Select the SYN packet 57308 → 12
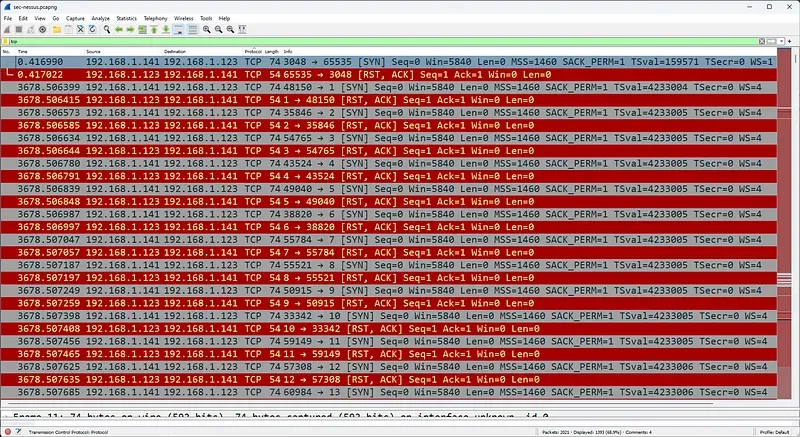 pyautogui.click(x=389, y=367)
